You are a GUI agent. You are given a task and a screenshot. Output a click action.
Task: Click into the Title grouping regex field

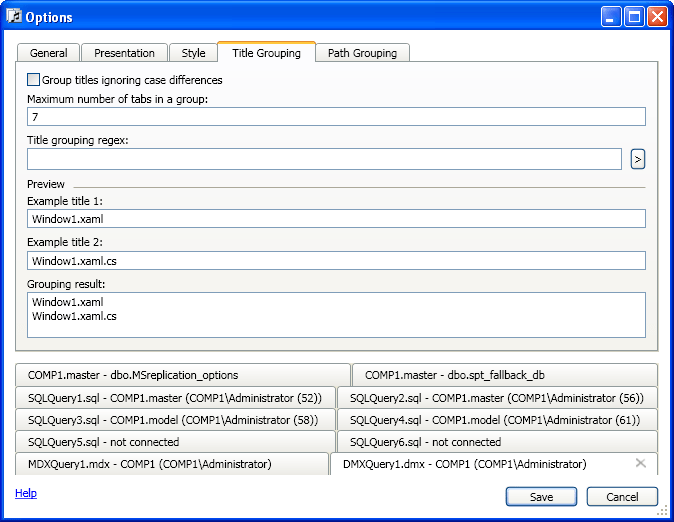tap(324, 159)
